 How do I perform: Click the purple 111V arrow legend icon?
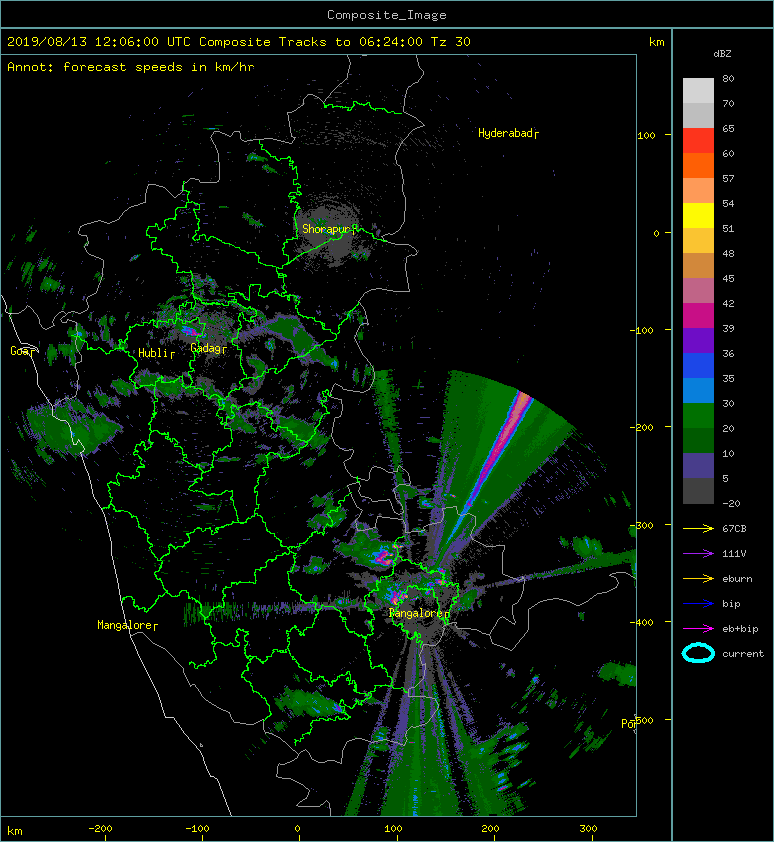tap(698, 554)
